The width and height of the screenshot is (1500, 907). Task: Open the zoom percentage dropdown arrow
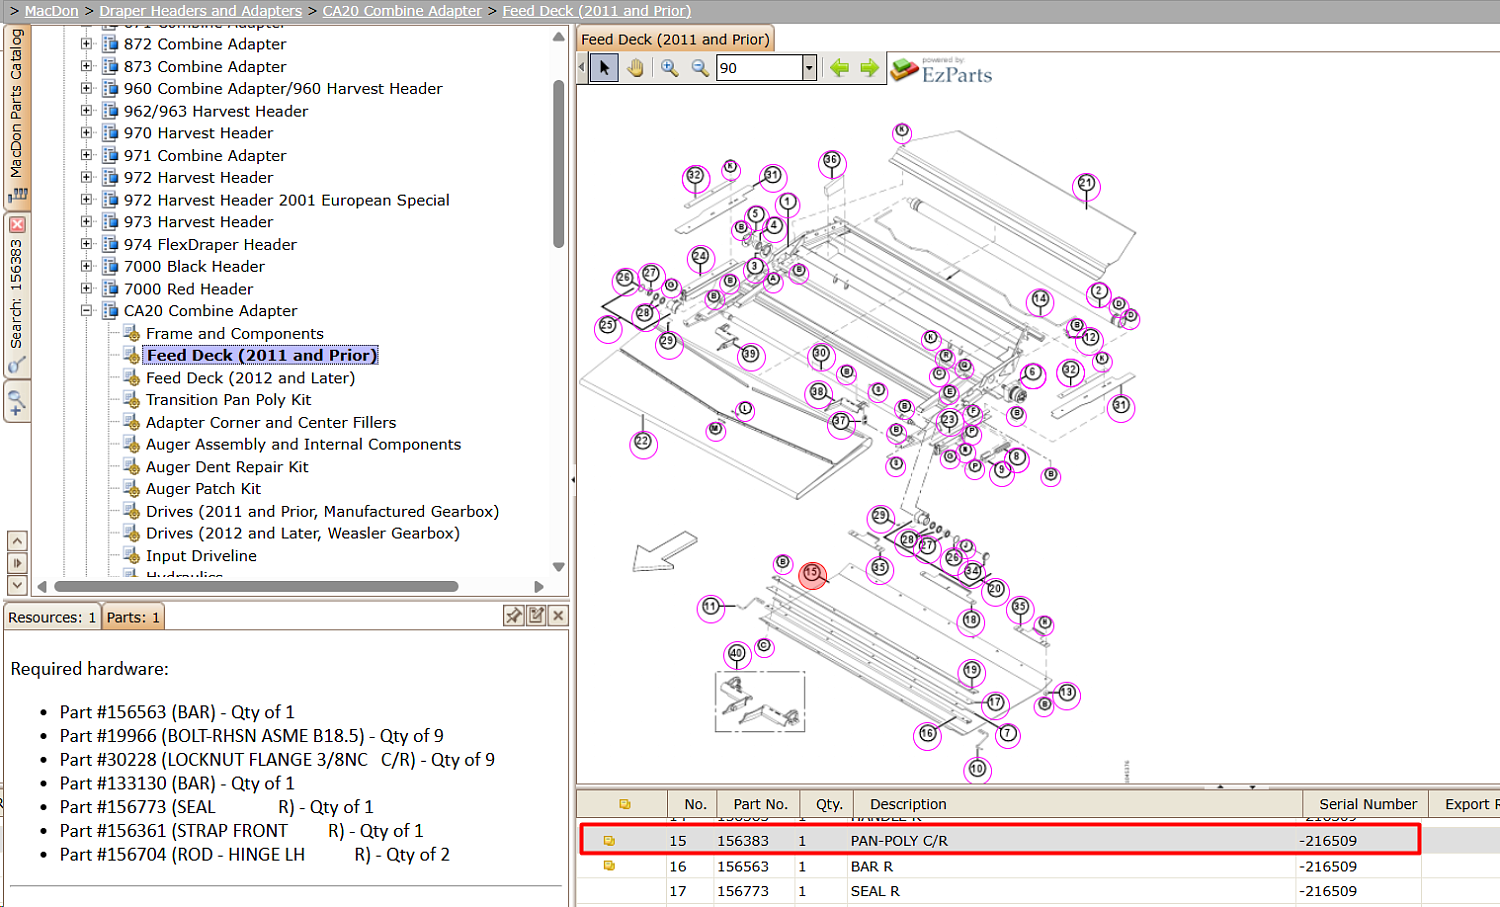point(809,68)
